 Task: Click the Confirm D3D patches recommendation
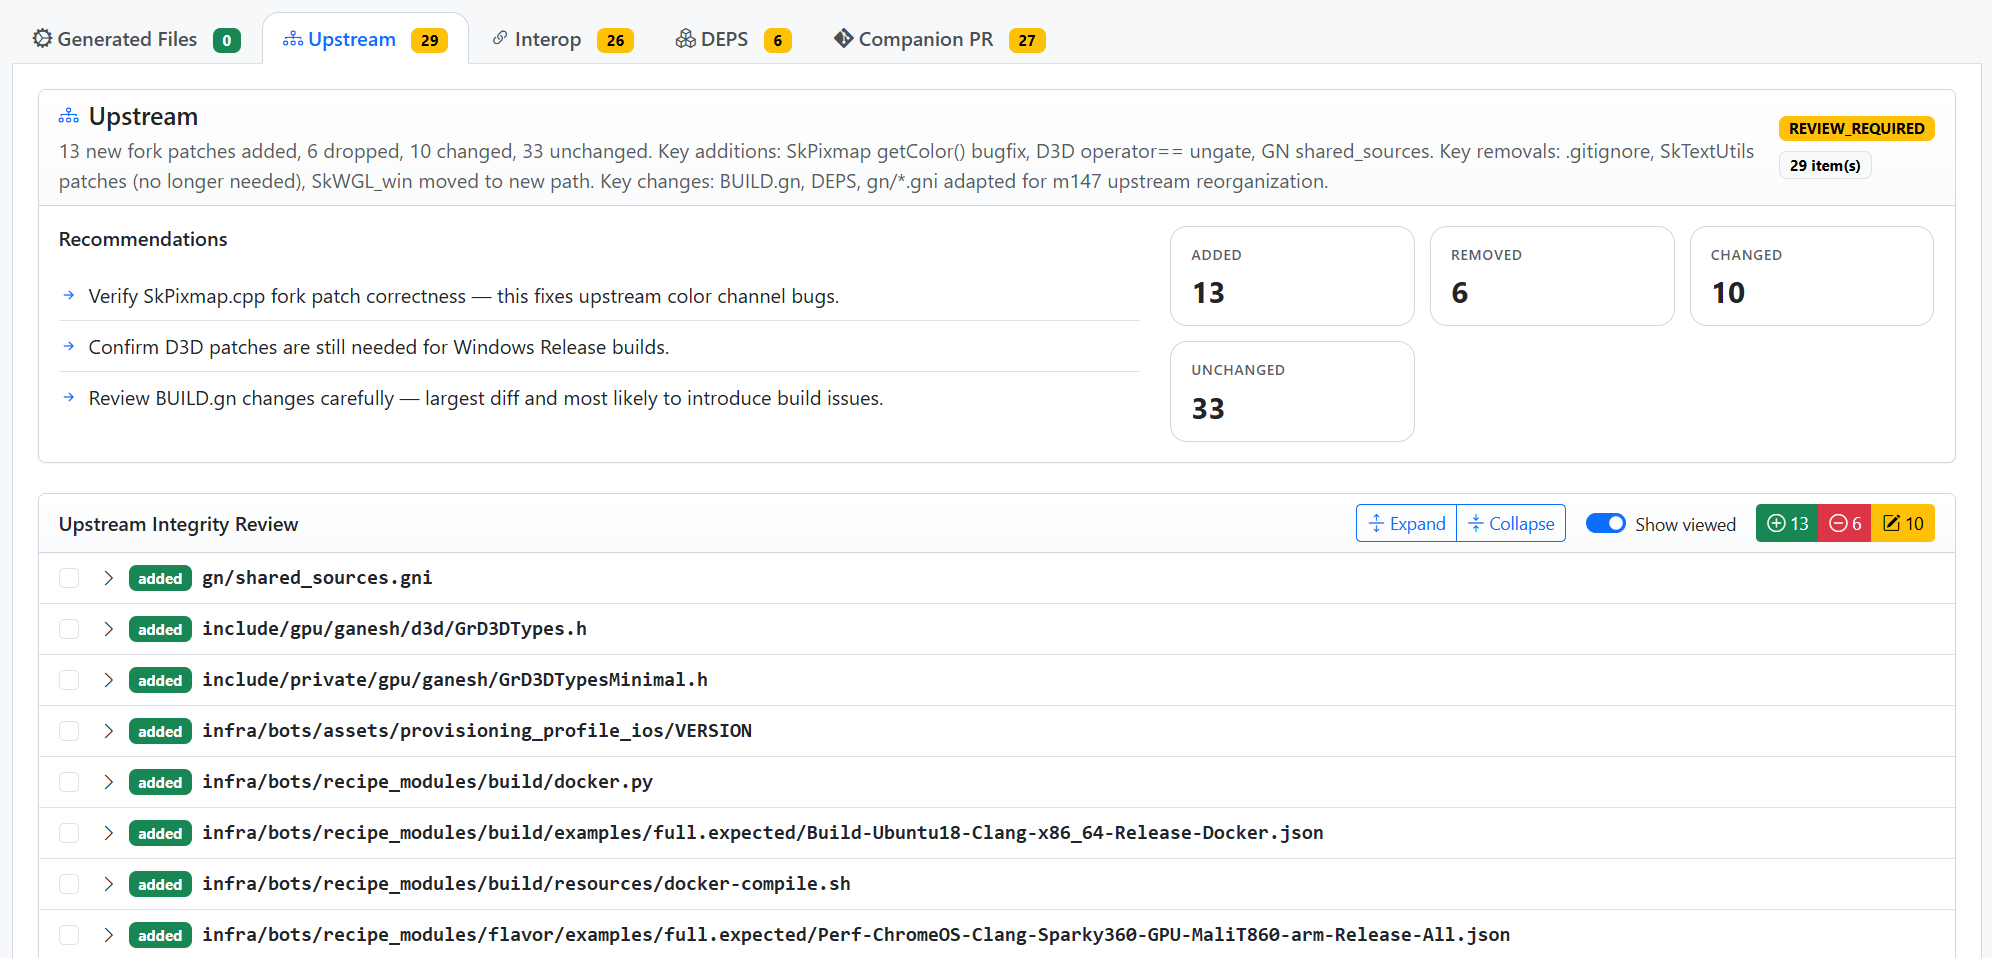379,347
